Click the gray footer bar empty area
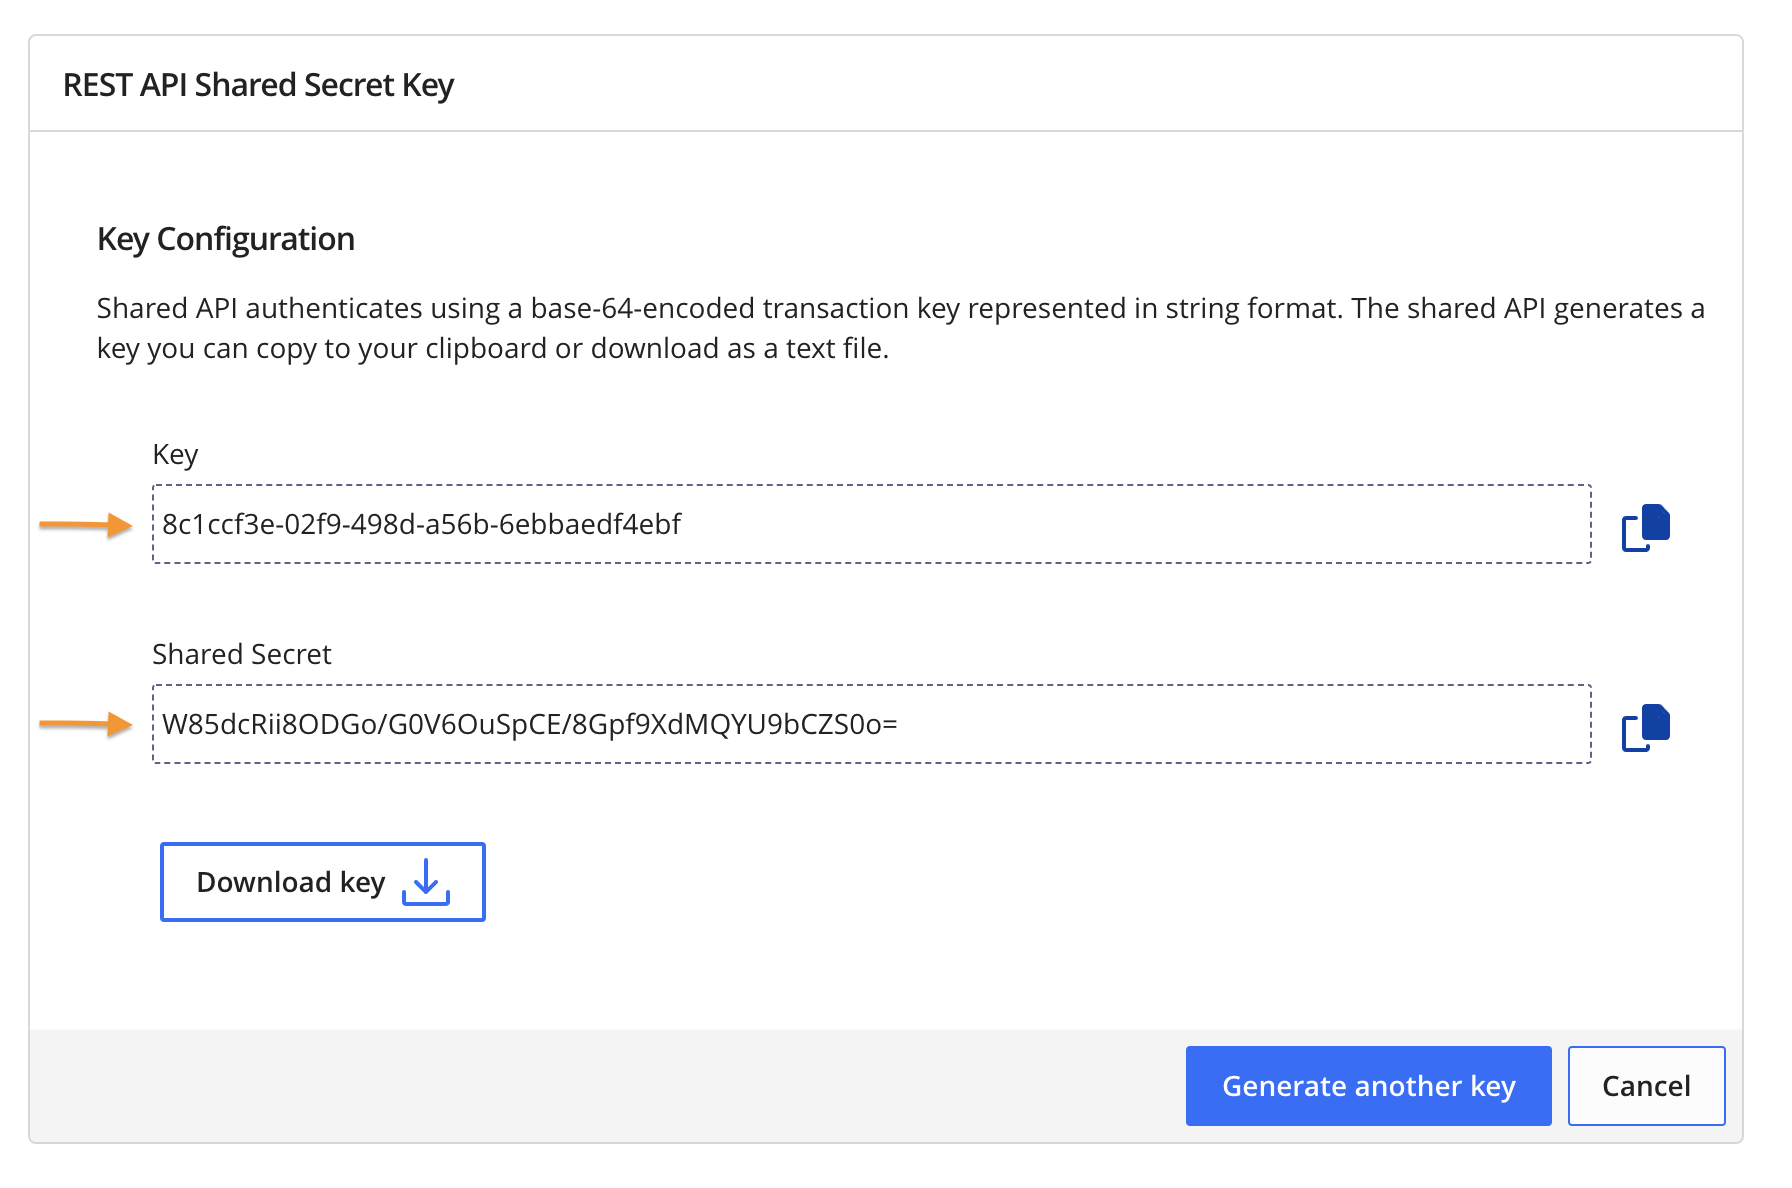The height and width of the screenshot is (1188, 1792). tap(600, 1086)
